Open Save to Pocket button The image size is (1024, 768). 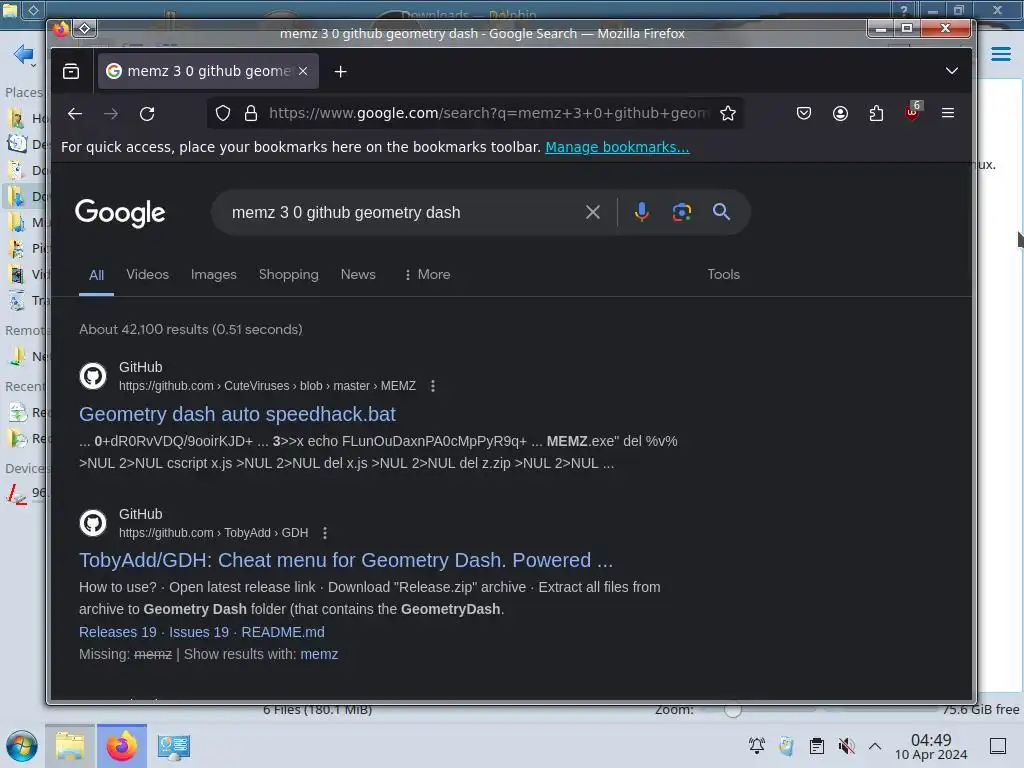804,114
